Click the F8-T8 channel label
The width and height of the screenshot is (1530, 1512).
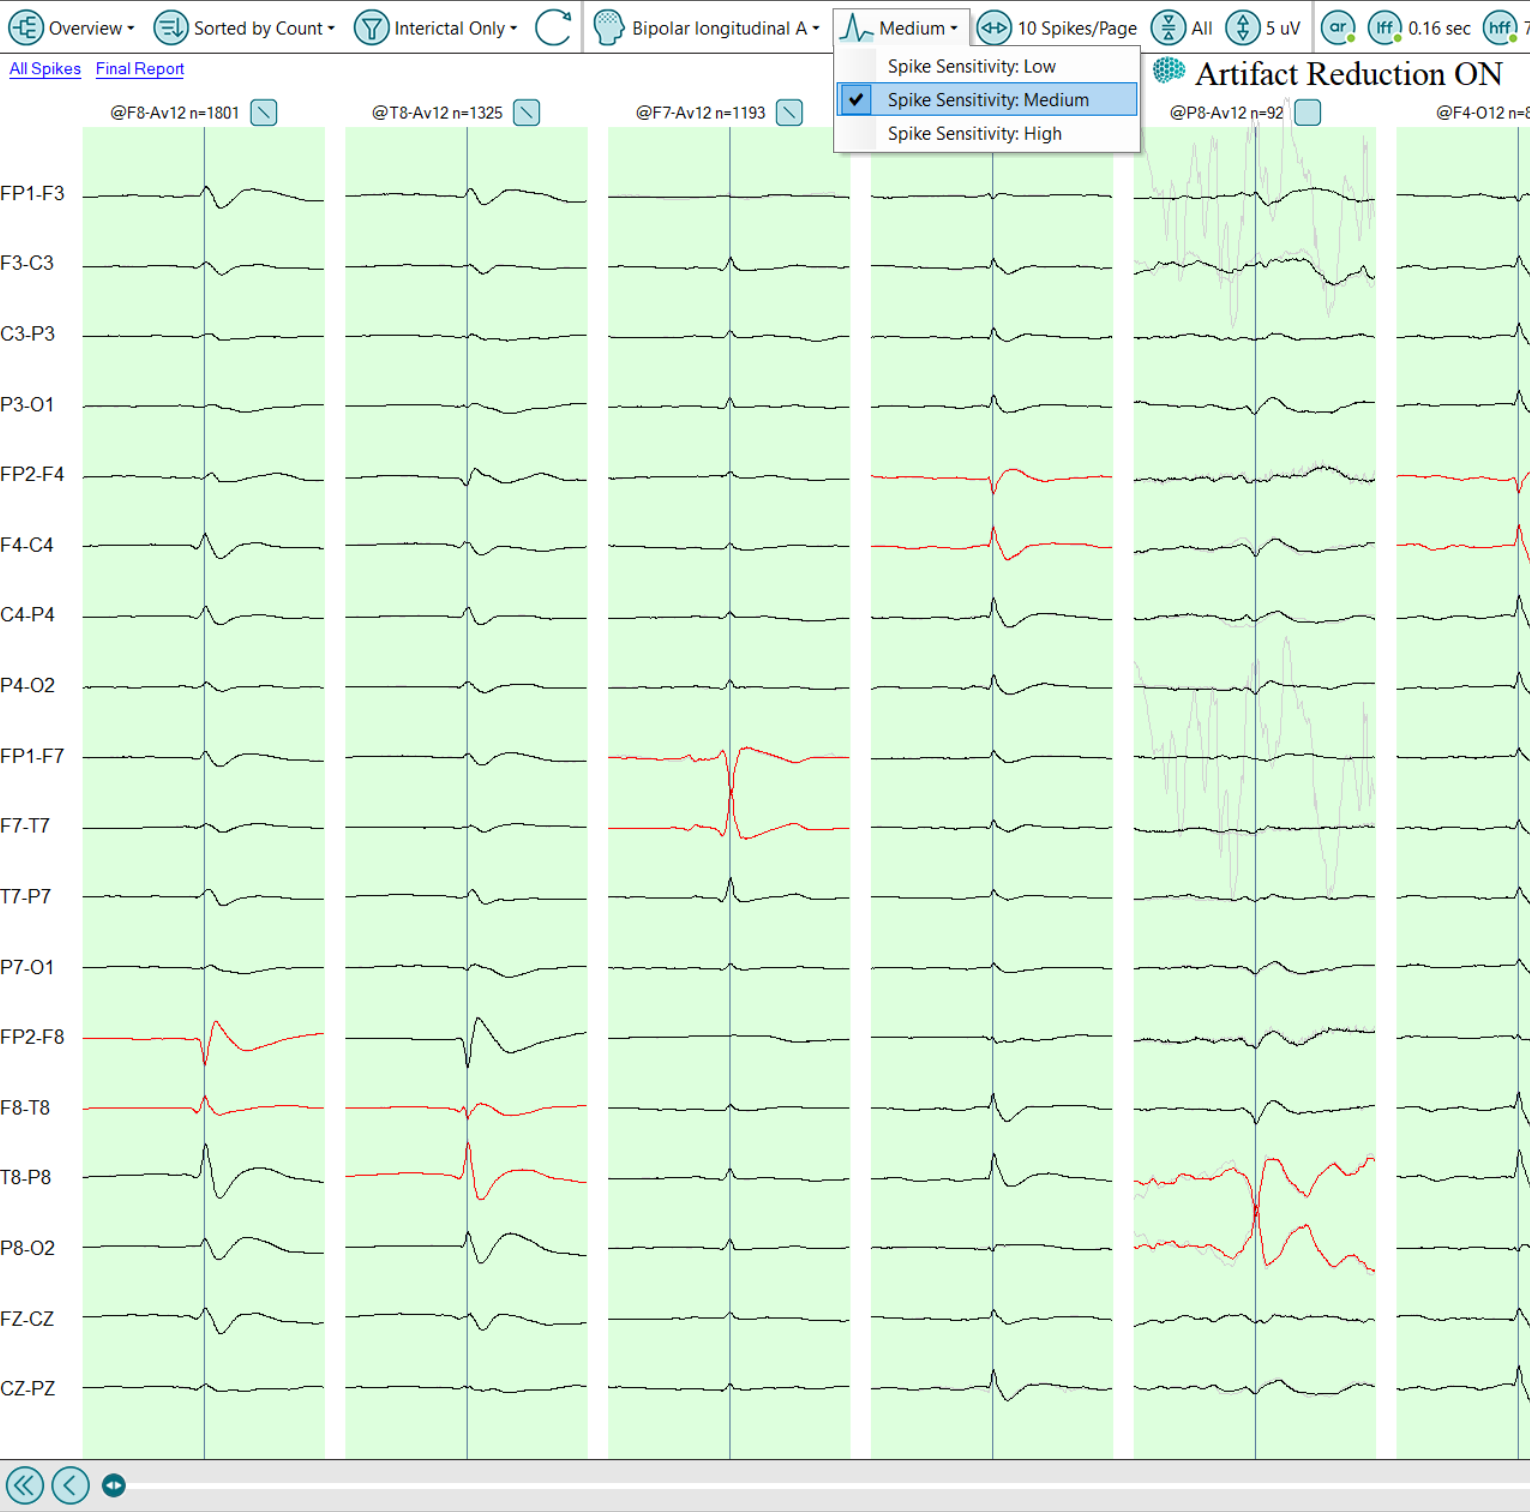coord(25,1108)
